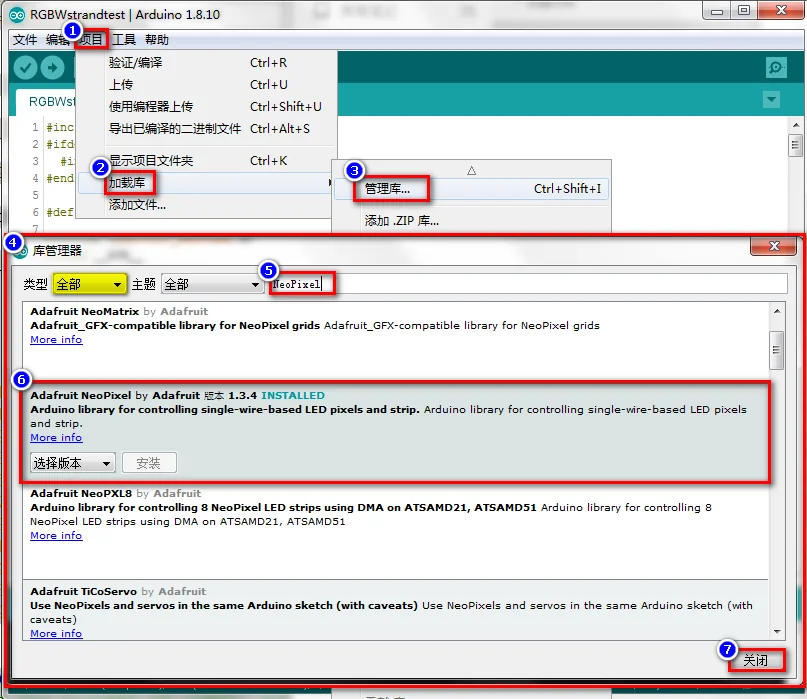Click the INSTALLED status label
The width and height of the screenshot is (807, 699).
tap(293, 395)
